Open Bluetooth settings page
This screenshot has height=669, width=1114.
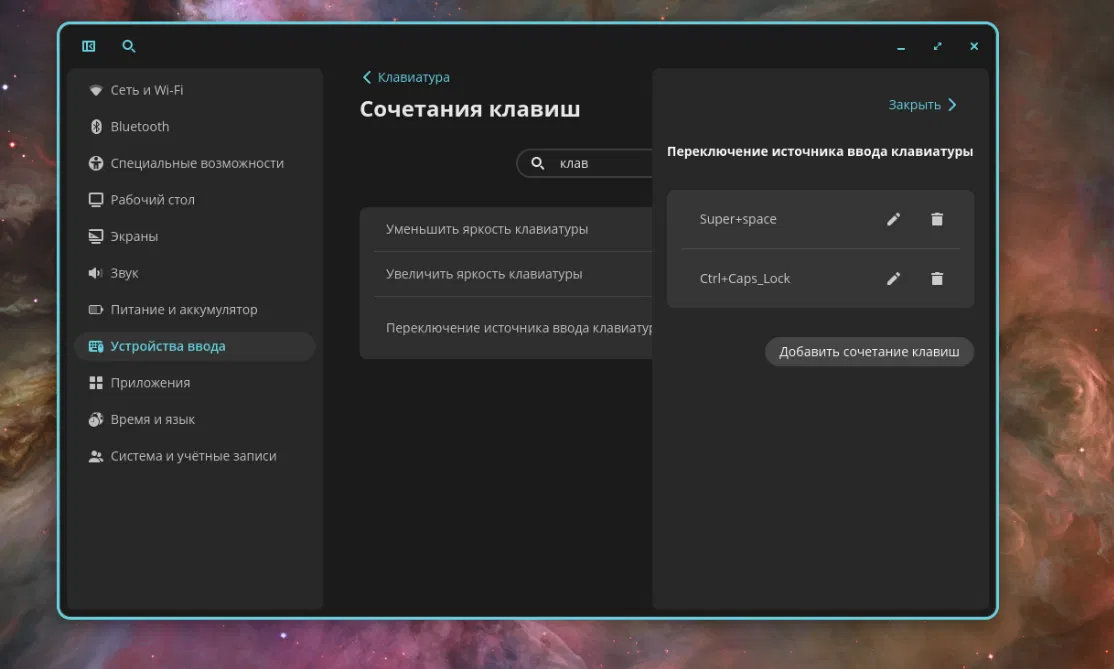195,126
